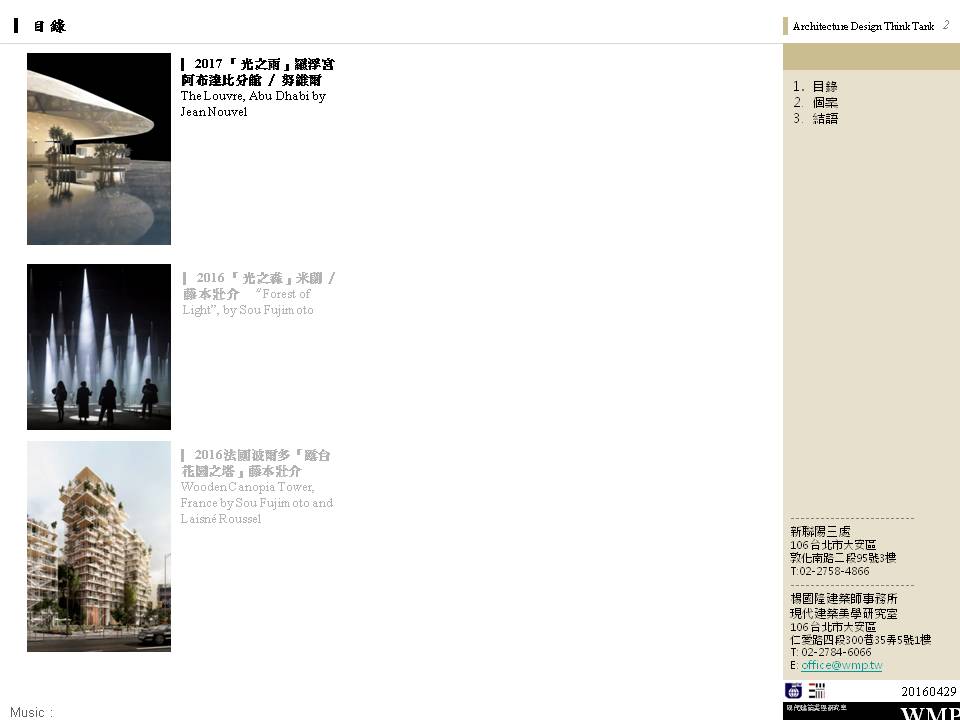Click the tan marker before Architecture Design Think Tank
Screen dimensions: 960x720
786,26
